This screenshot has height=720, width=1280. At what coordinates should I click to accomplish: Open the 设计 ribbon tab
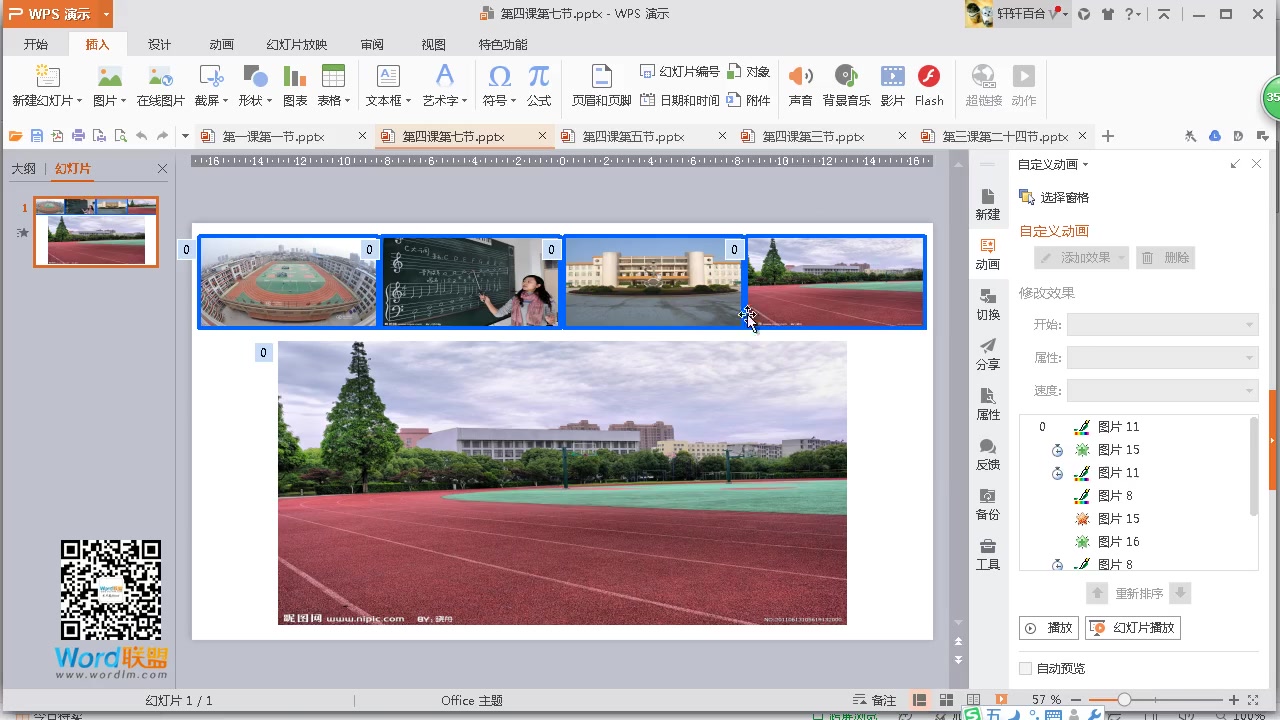pyautogui.click(x=159, y=44)
